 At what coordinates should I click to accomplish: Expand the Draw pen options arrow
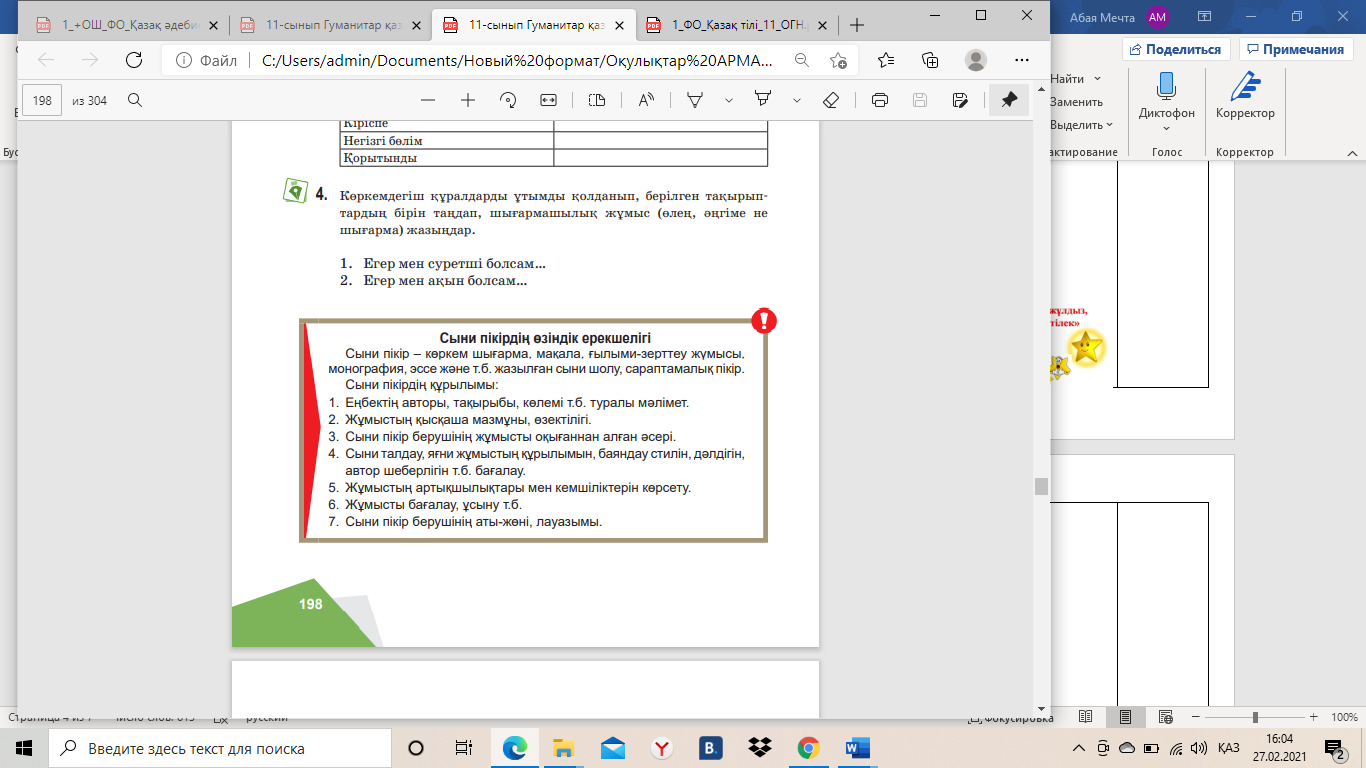(x=729, y=100)
